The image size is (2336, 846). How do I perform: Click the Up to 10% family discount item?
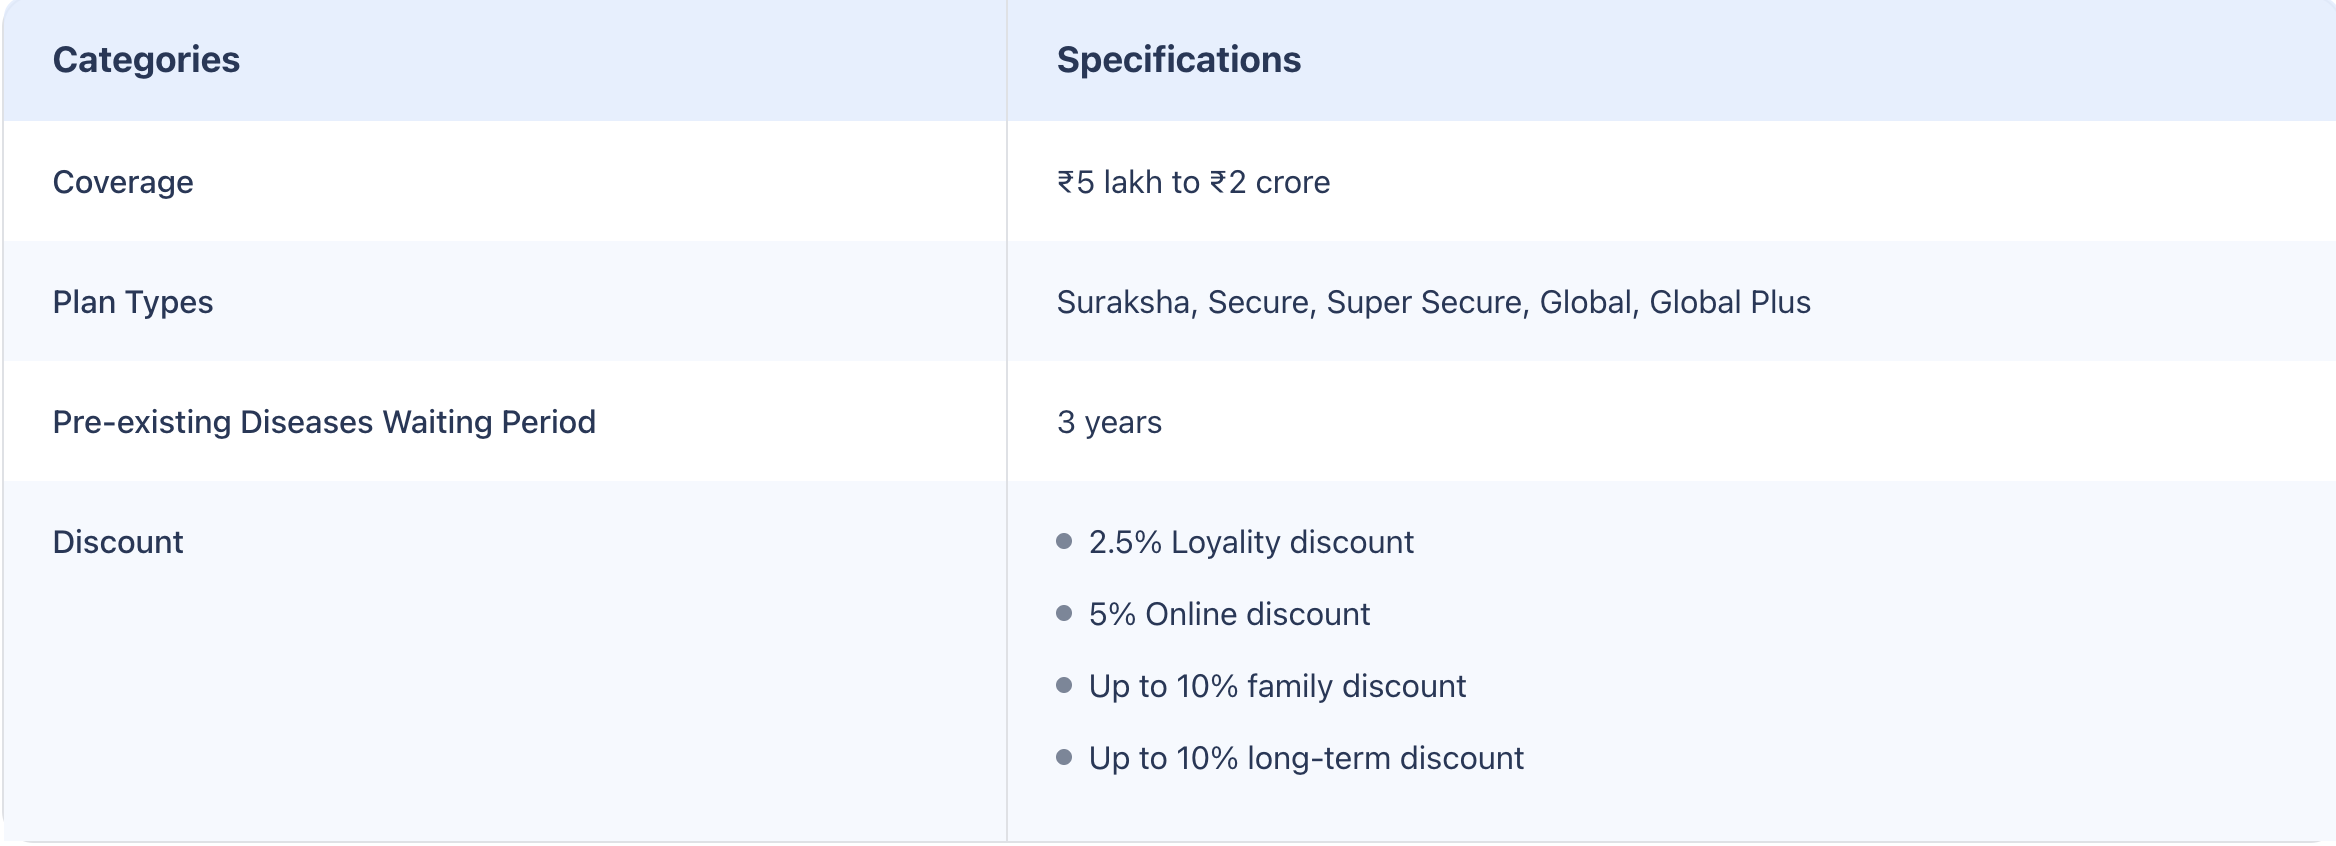tap(1277, 686)
